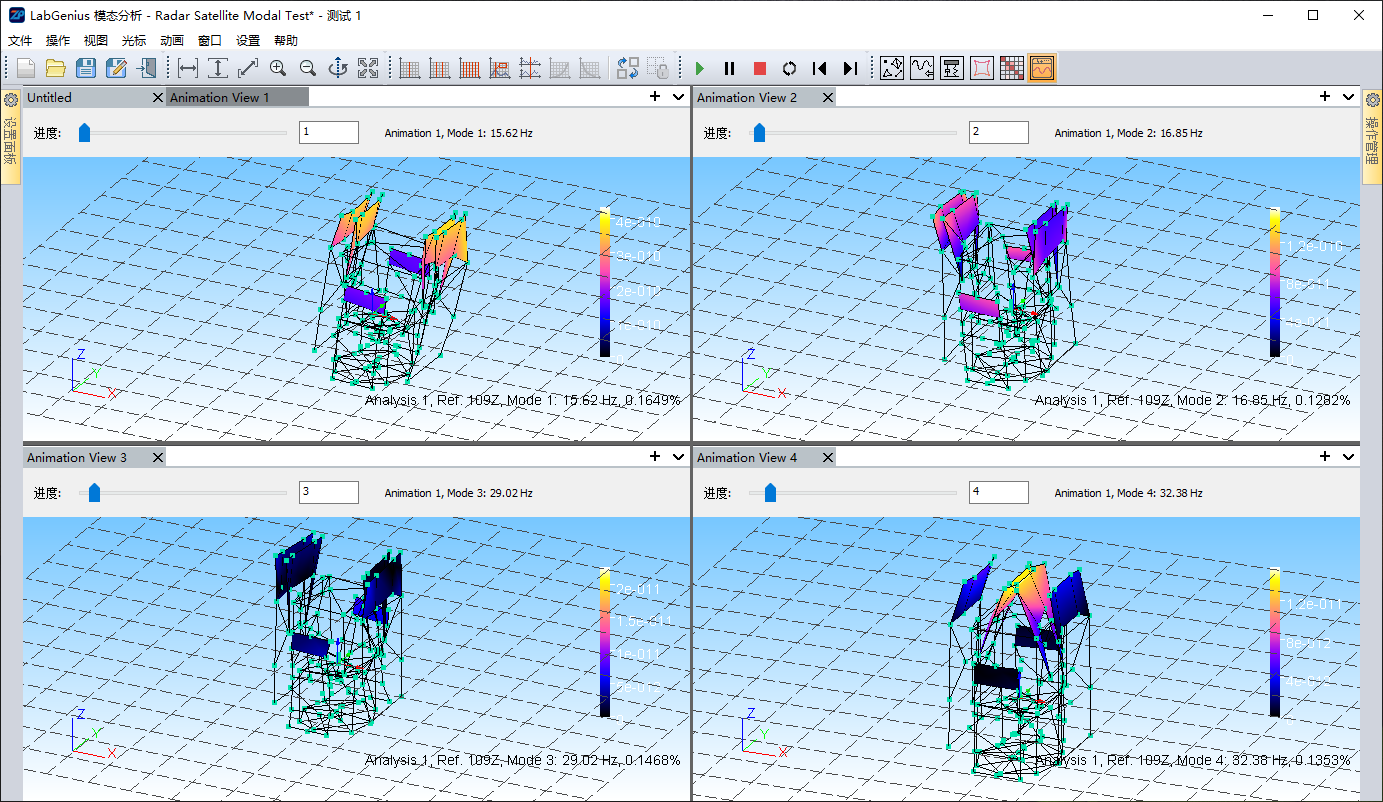Image resolution: width=1383 pixels, height=802 pixels.
Task: Add a tab in Animation View 3 pane
Action: click(655, 456)
